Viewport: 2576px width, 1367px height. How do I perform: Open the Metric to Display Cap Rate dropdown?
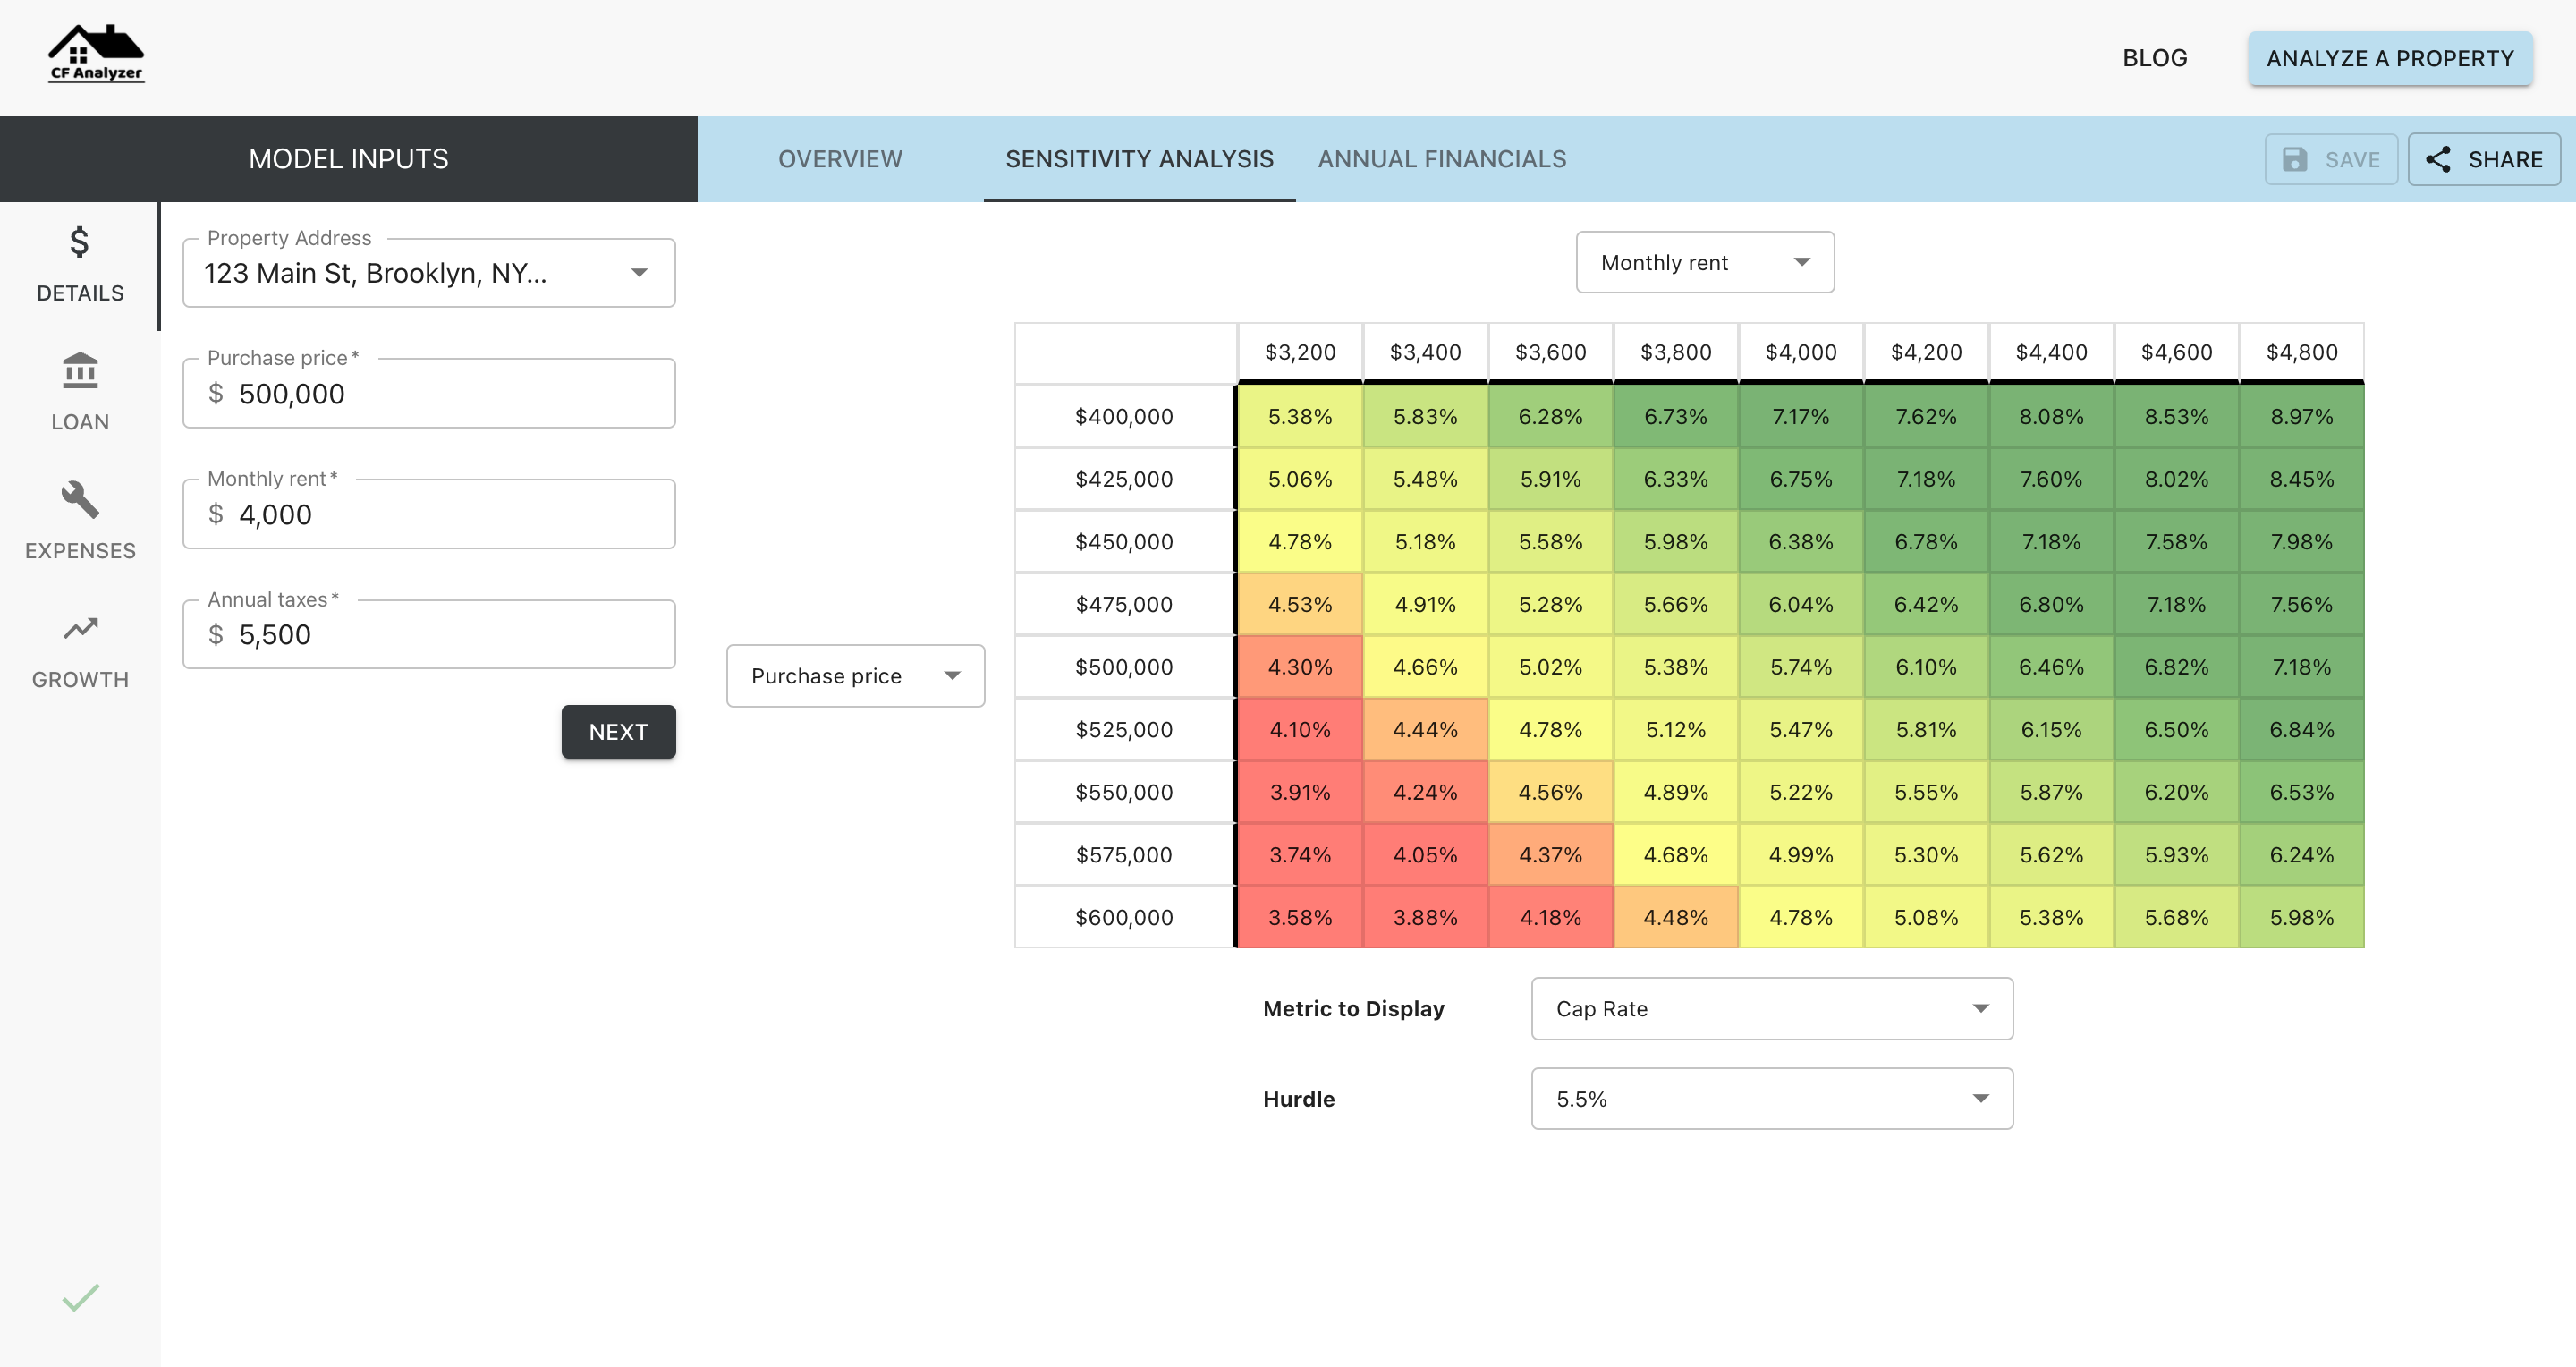coord(1771,1009)
